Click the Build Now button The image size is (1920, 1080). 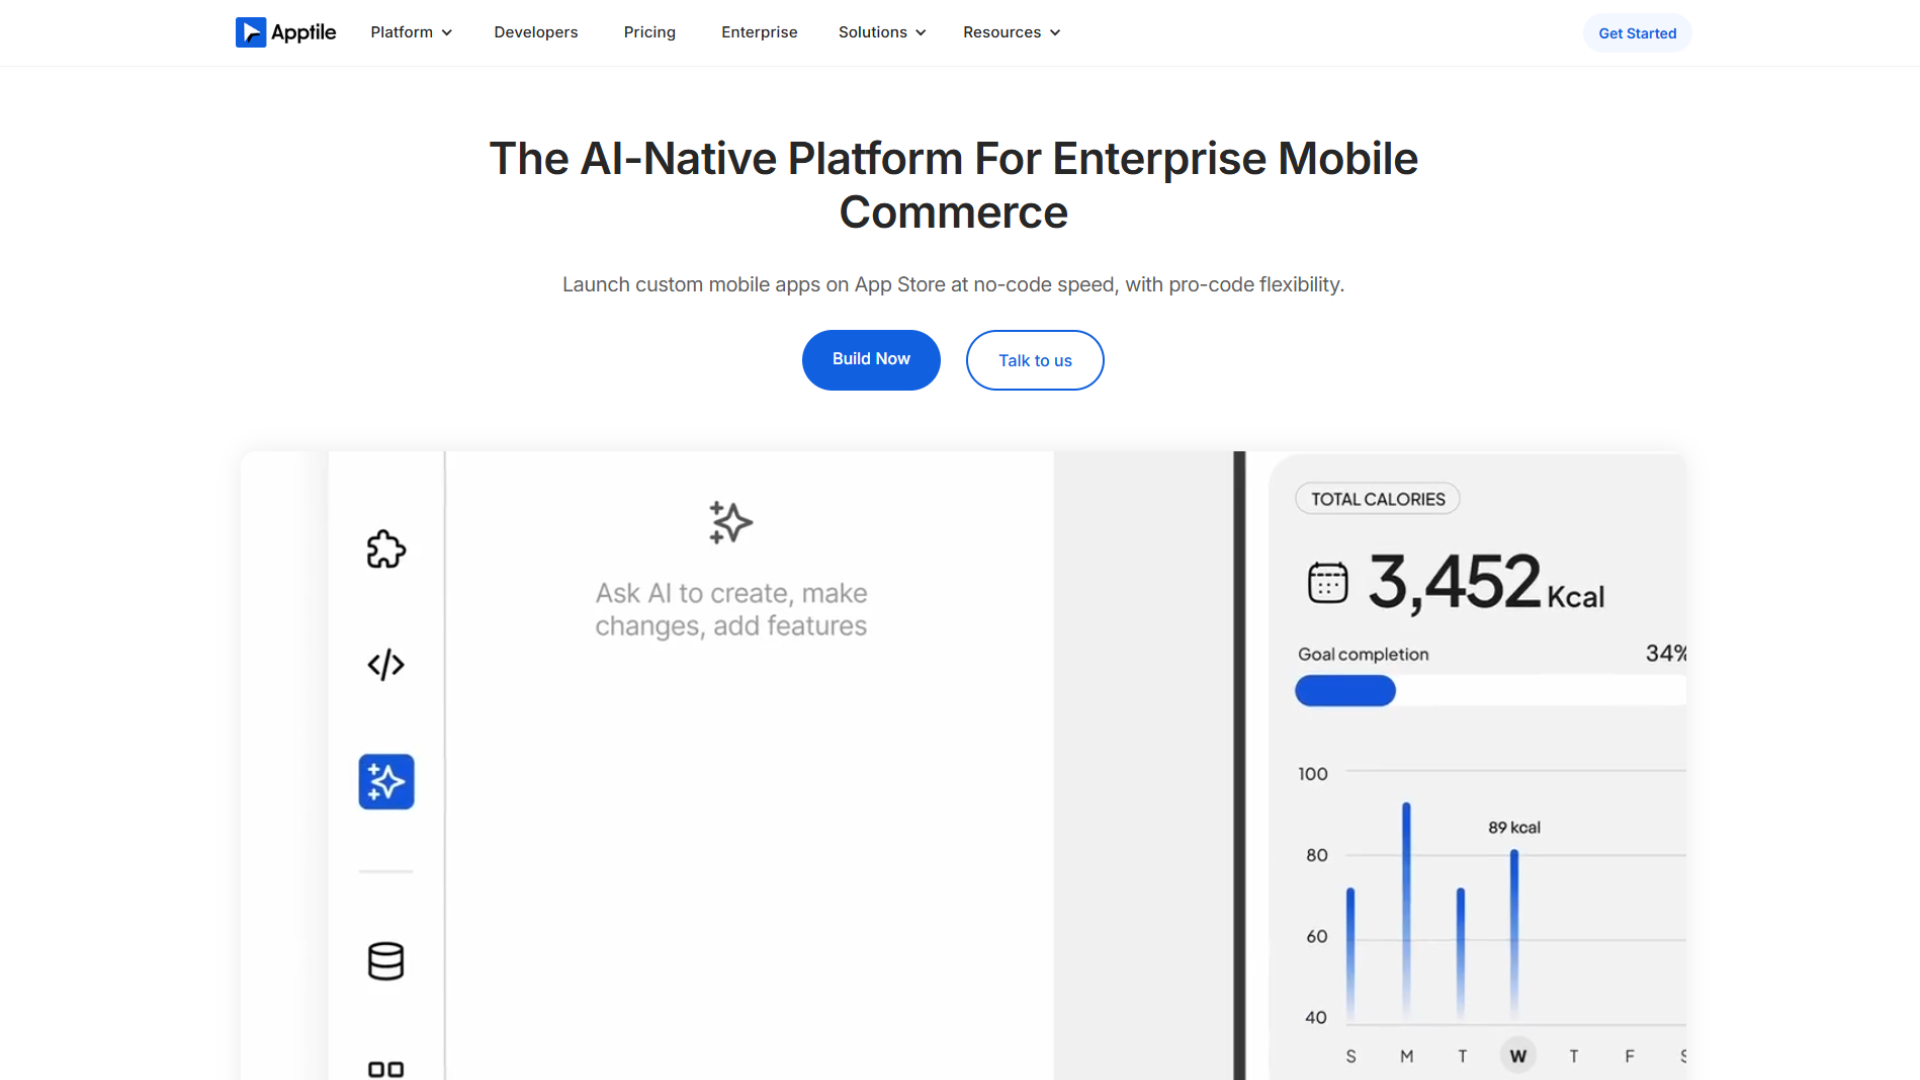pyautogui.click(x=871, y=360)
